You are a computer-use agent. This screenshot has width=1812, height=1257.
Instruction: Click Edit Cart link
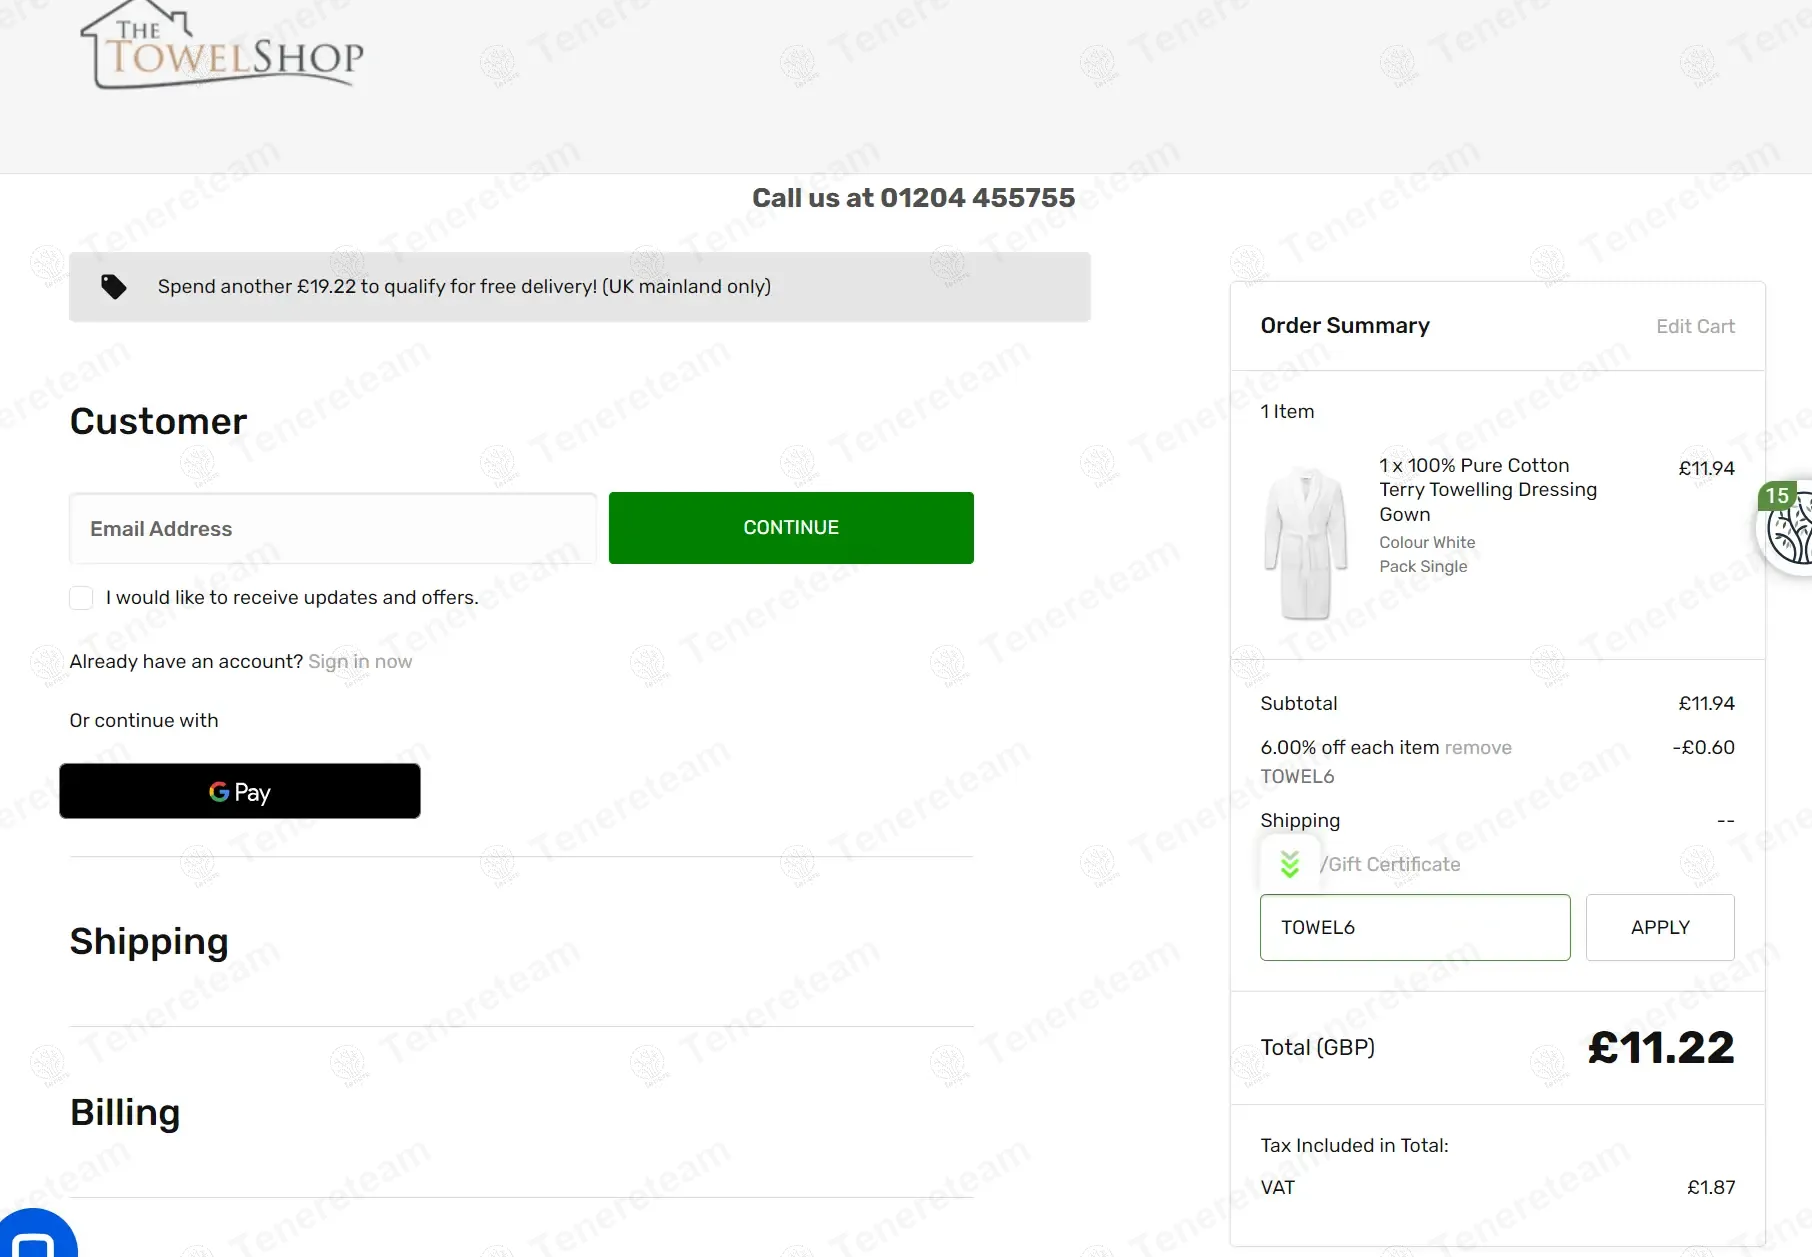point(1695,326)
